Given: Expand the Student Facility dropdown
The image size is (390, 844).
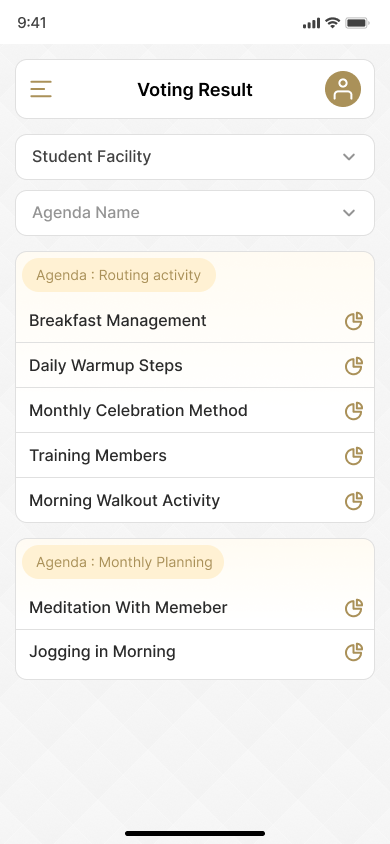Looking at the screenshot, I should pos(195,157).
